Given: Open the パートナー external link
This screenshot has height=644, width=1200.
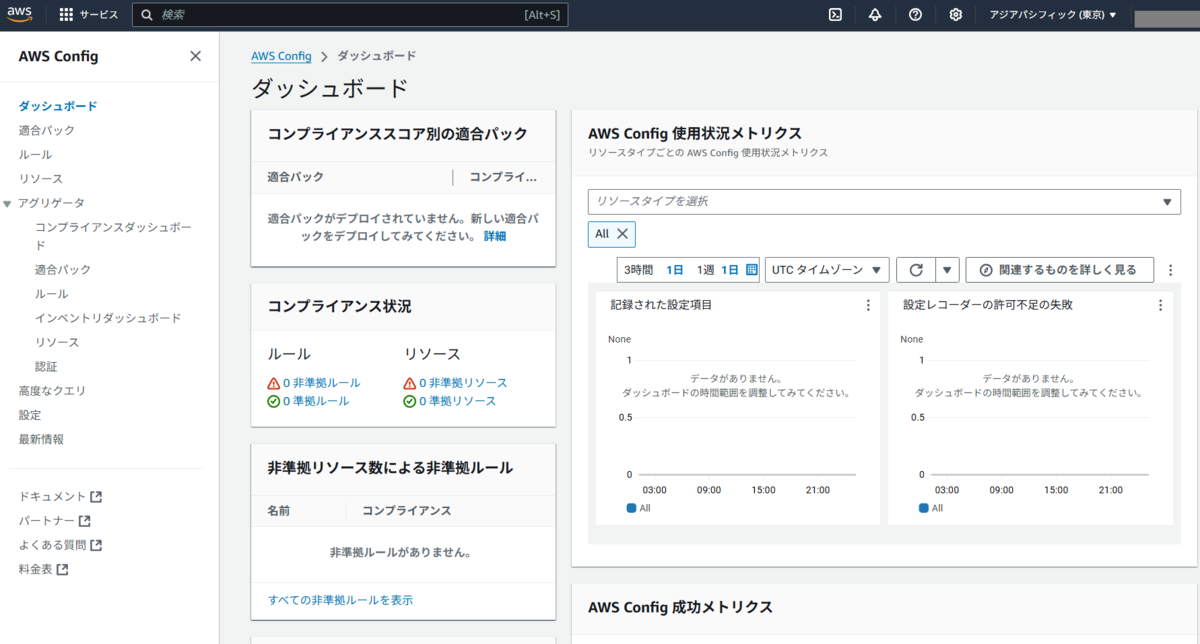Looking at the screenshot, I should coord(54,521).
